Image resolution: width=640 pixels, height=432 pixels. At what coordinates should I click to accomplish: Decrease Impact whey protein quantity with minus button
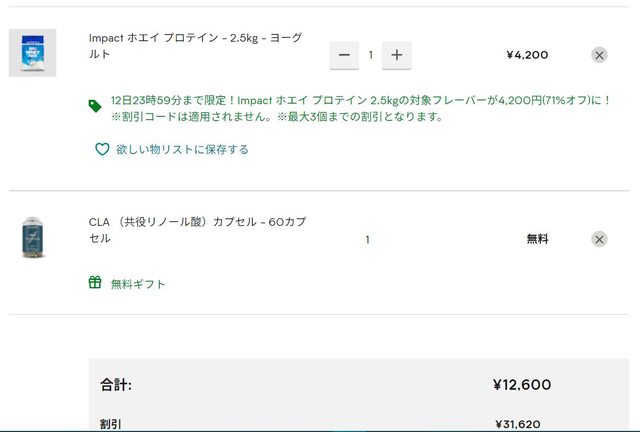click(344, 55)
